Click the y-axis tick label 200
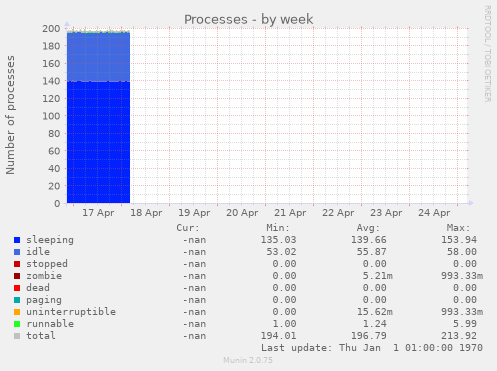The image size is (497, 371). pos(51,28)
